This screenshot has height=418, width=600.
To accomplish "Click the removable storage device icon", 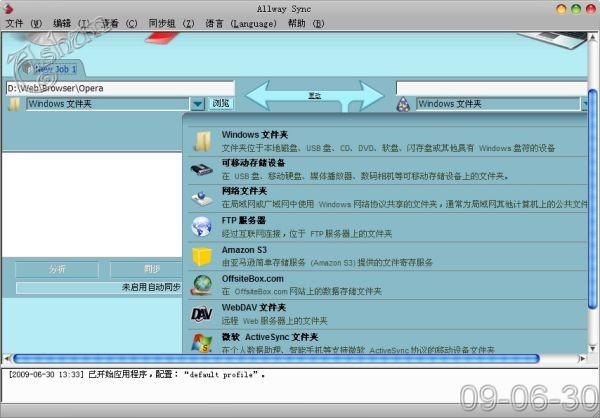I will pos(201,170).
